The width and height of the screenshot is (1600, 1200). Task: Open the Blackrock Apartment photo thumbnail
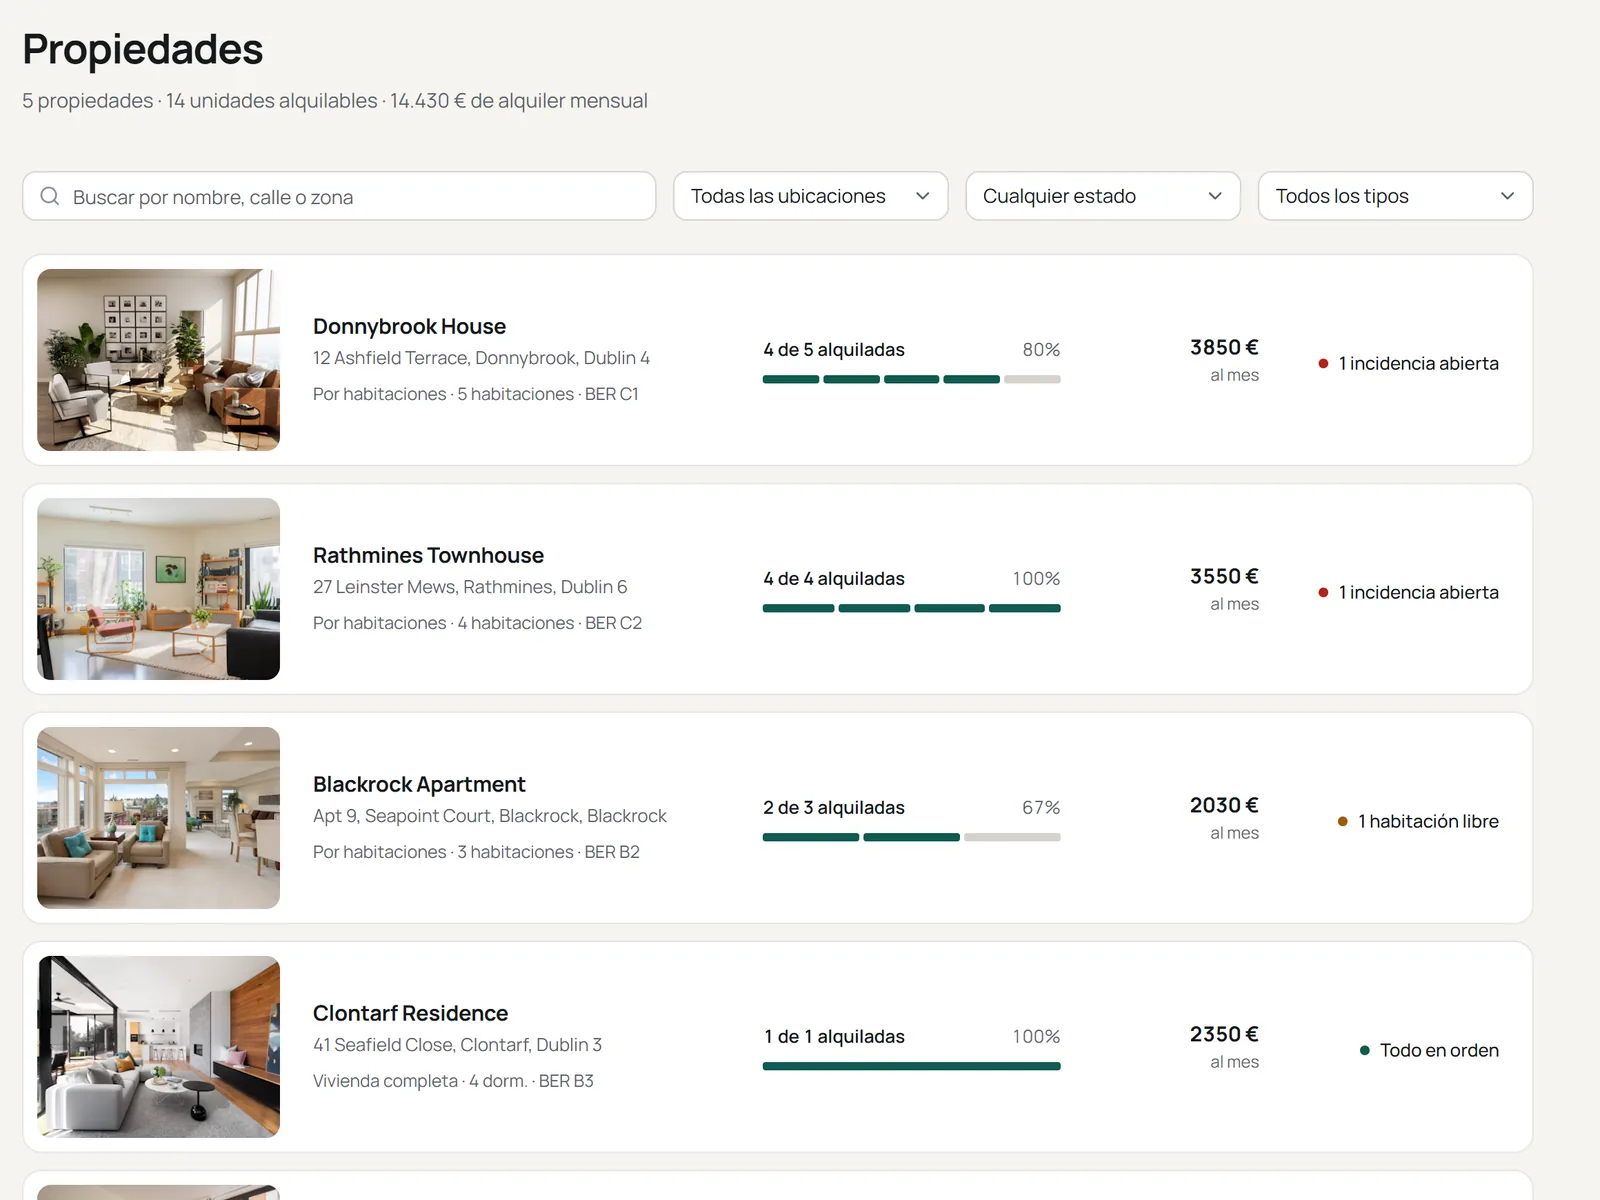point(158,818)
